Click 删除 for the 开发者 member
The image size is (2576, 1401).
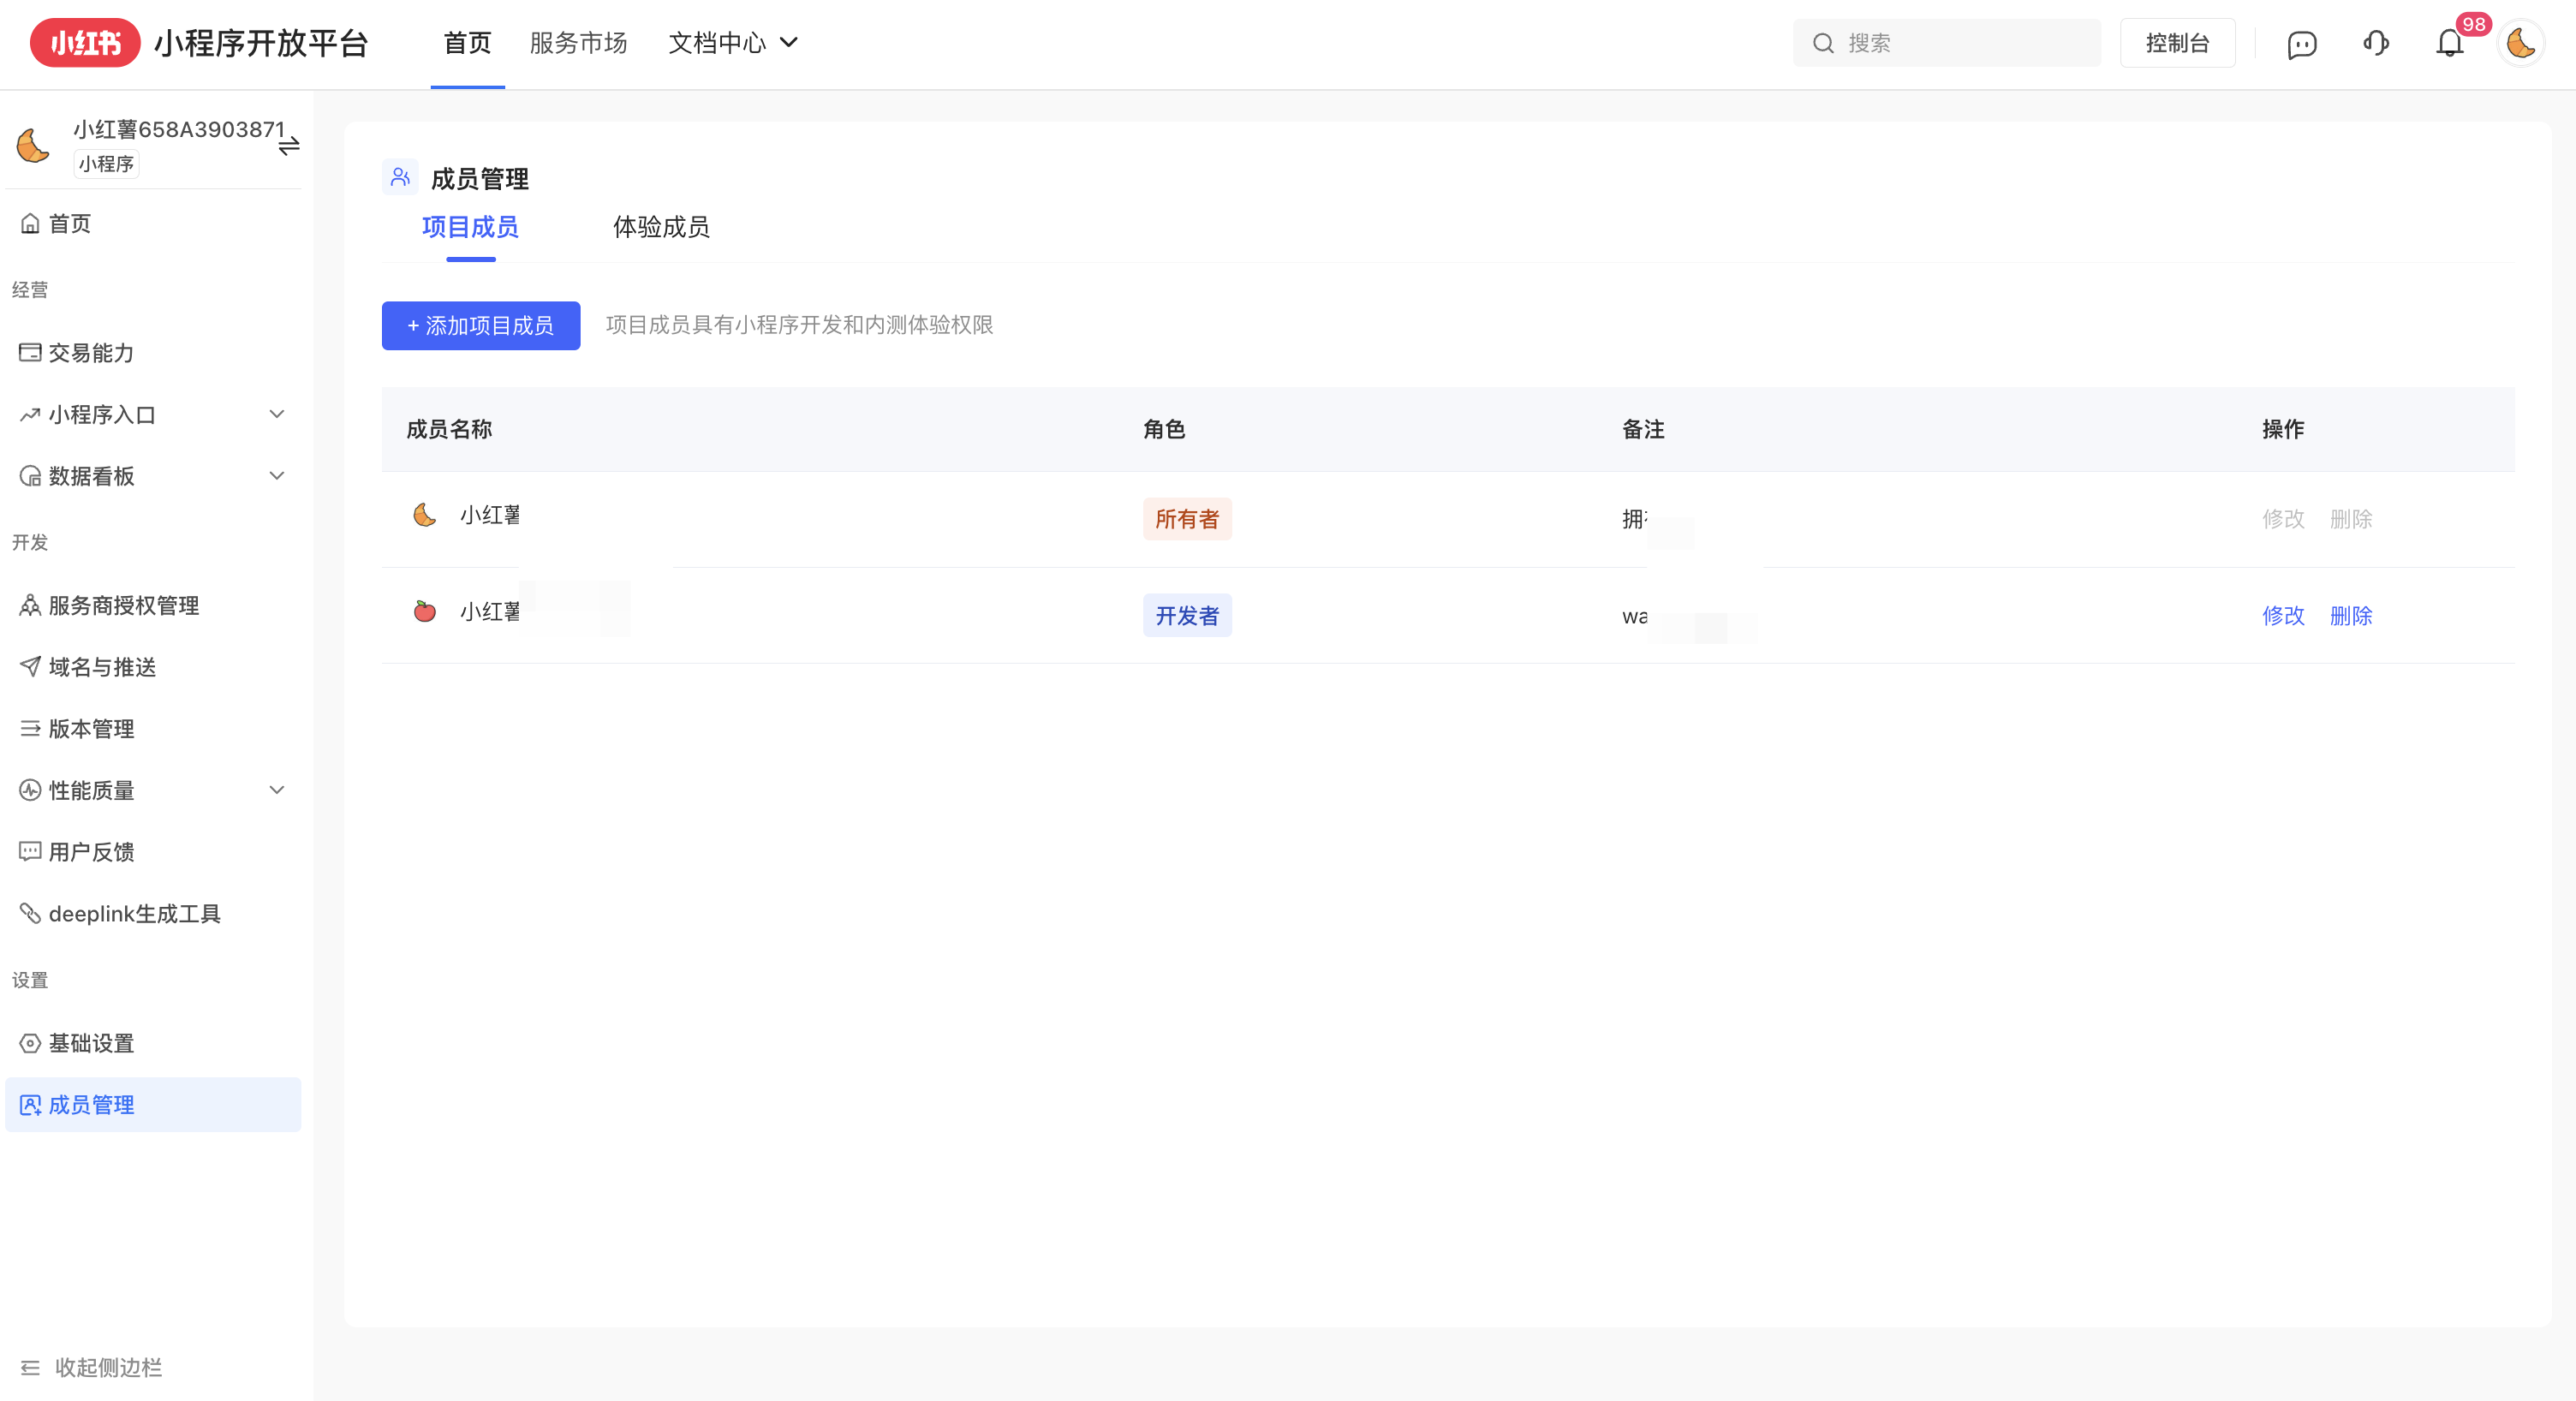point(2350,615)
